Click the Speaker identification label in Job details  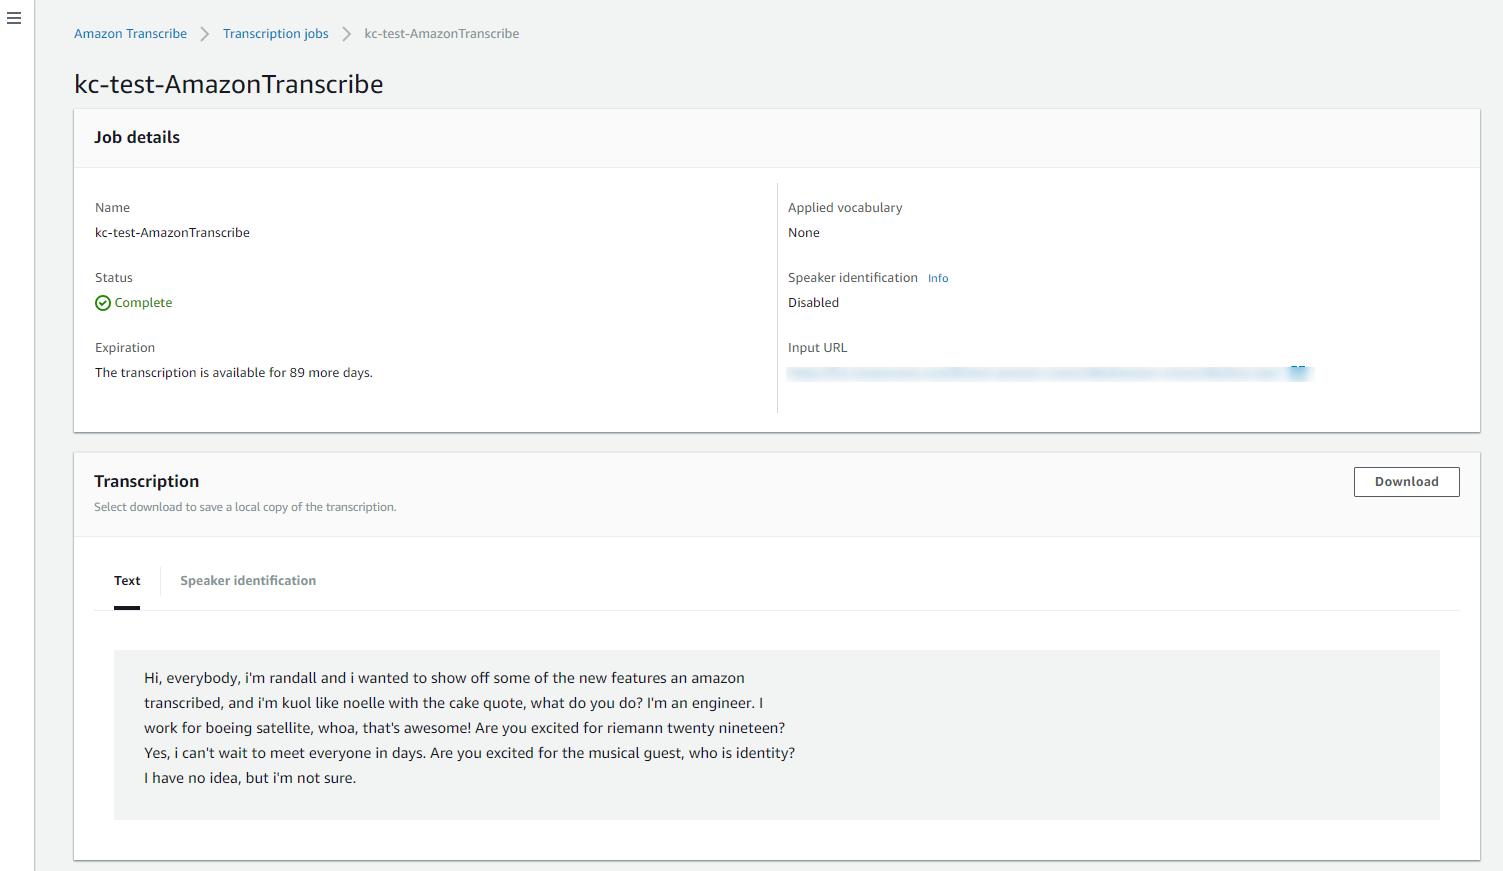853,278
